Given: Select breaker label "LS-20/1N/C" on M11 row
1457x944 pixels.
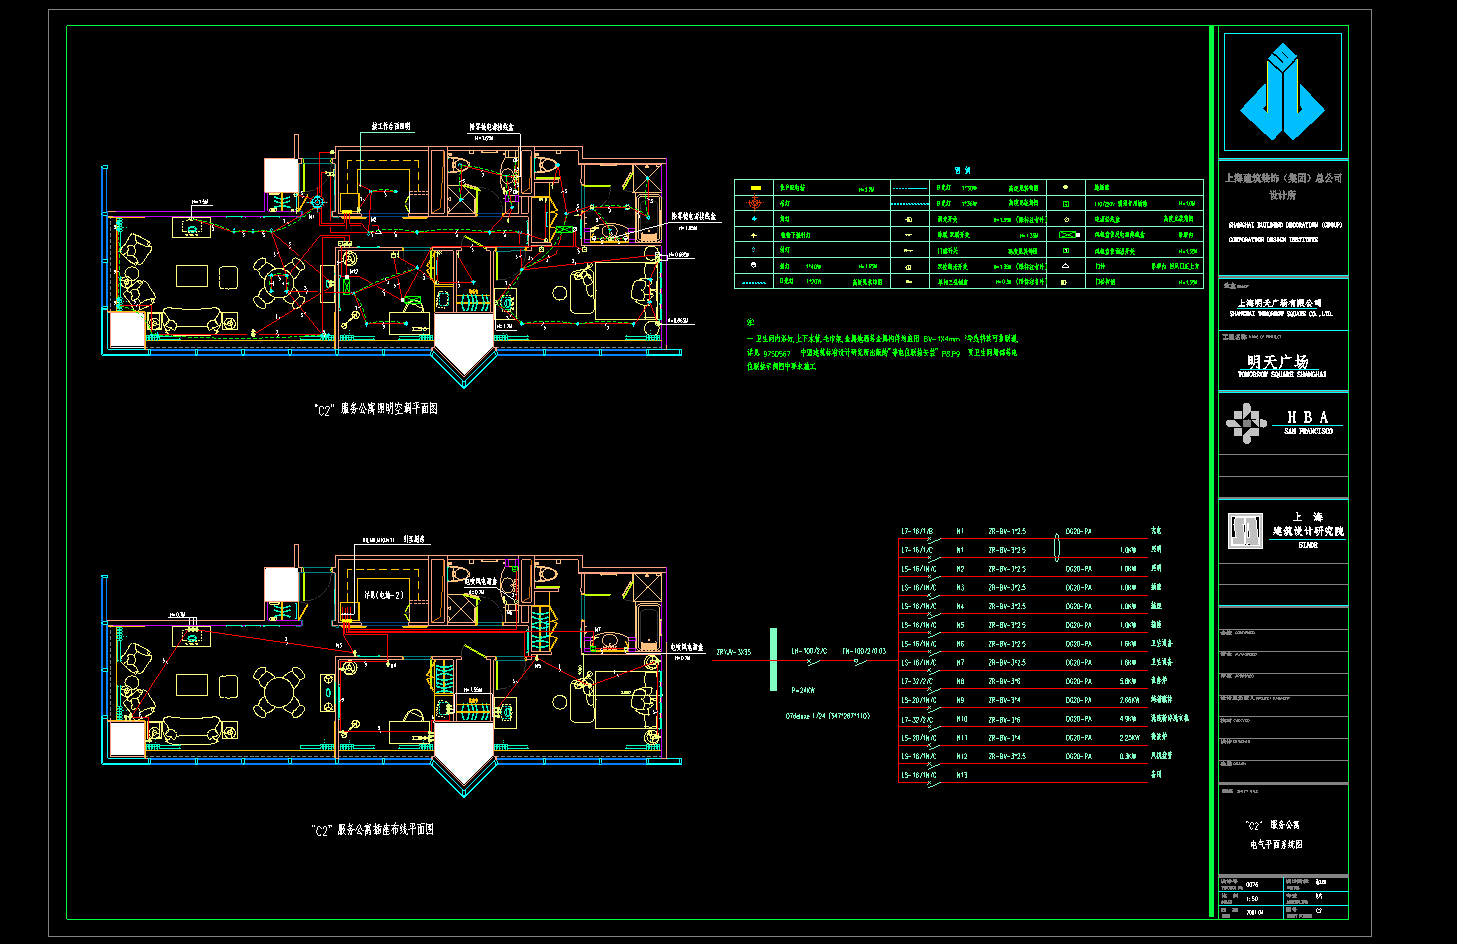Looking at the screenshot, I should [918, 738].
